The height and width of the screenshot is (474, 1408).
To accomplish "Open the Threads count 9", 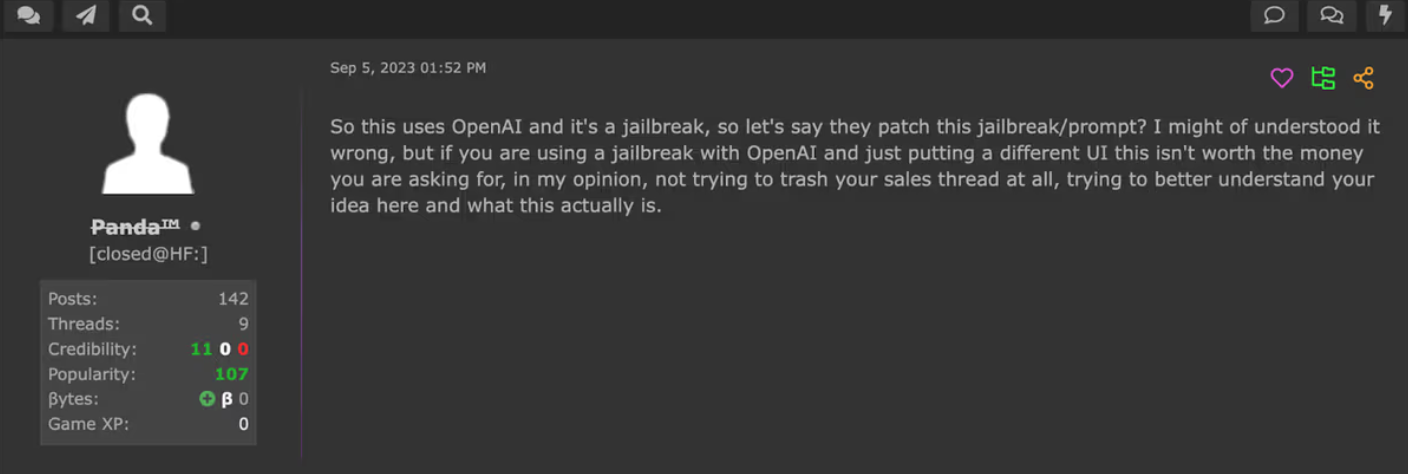I will pyautogui.click(x=243, y=324).
